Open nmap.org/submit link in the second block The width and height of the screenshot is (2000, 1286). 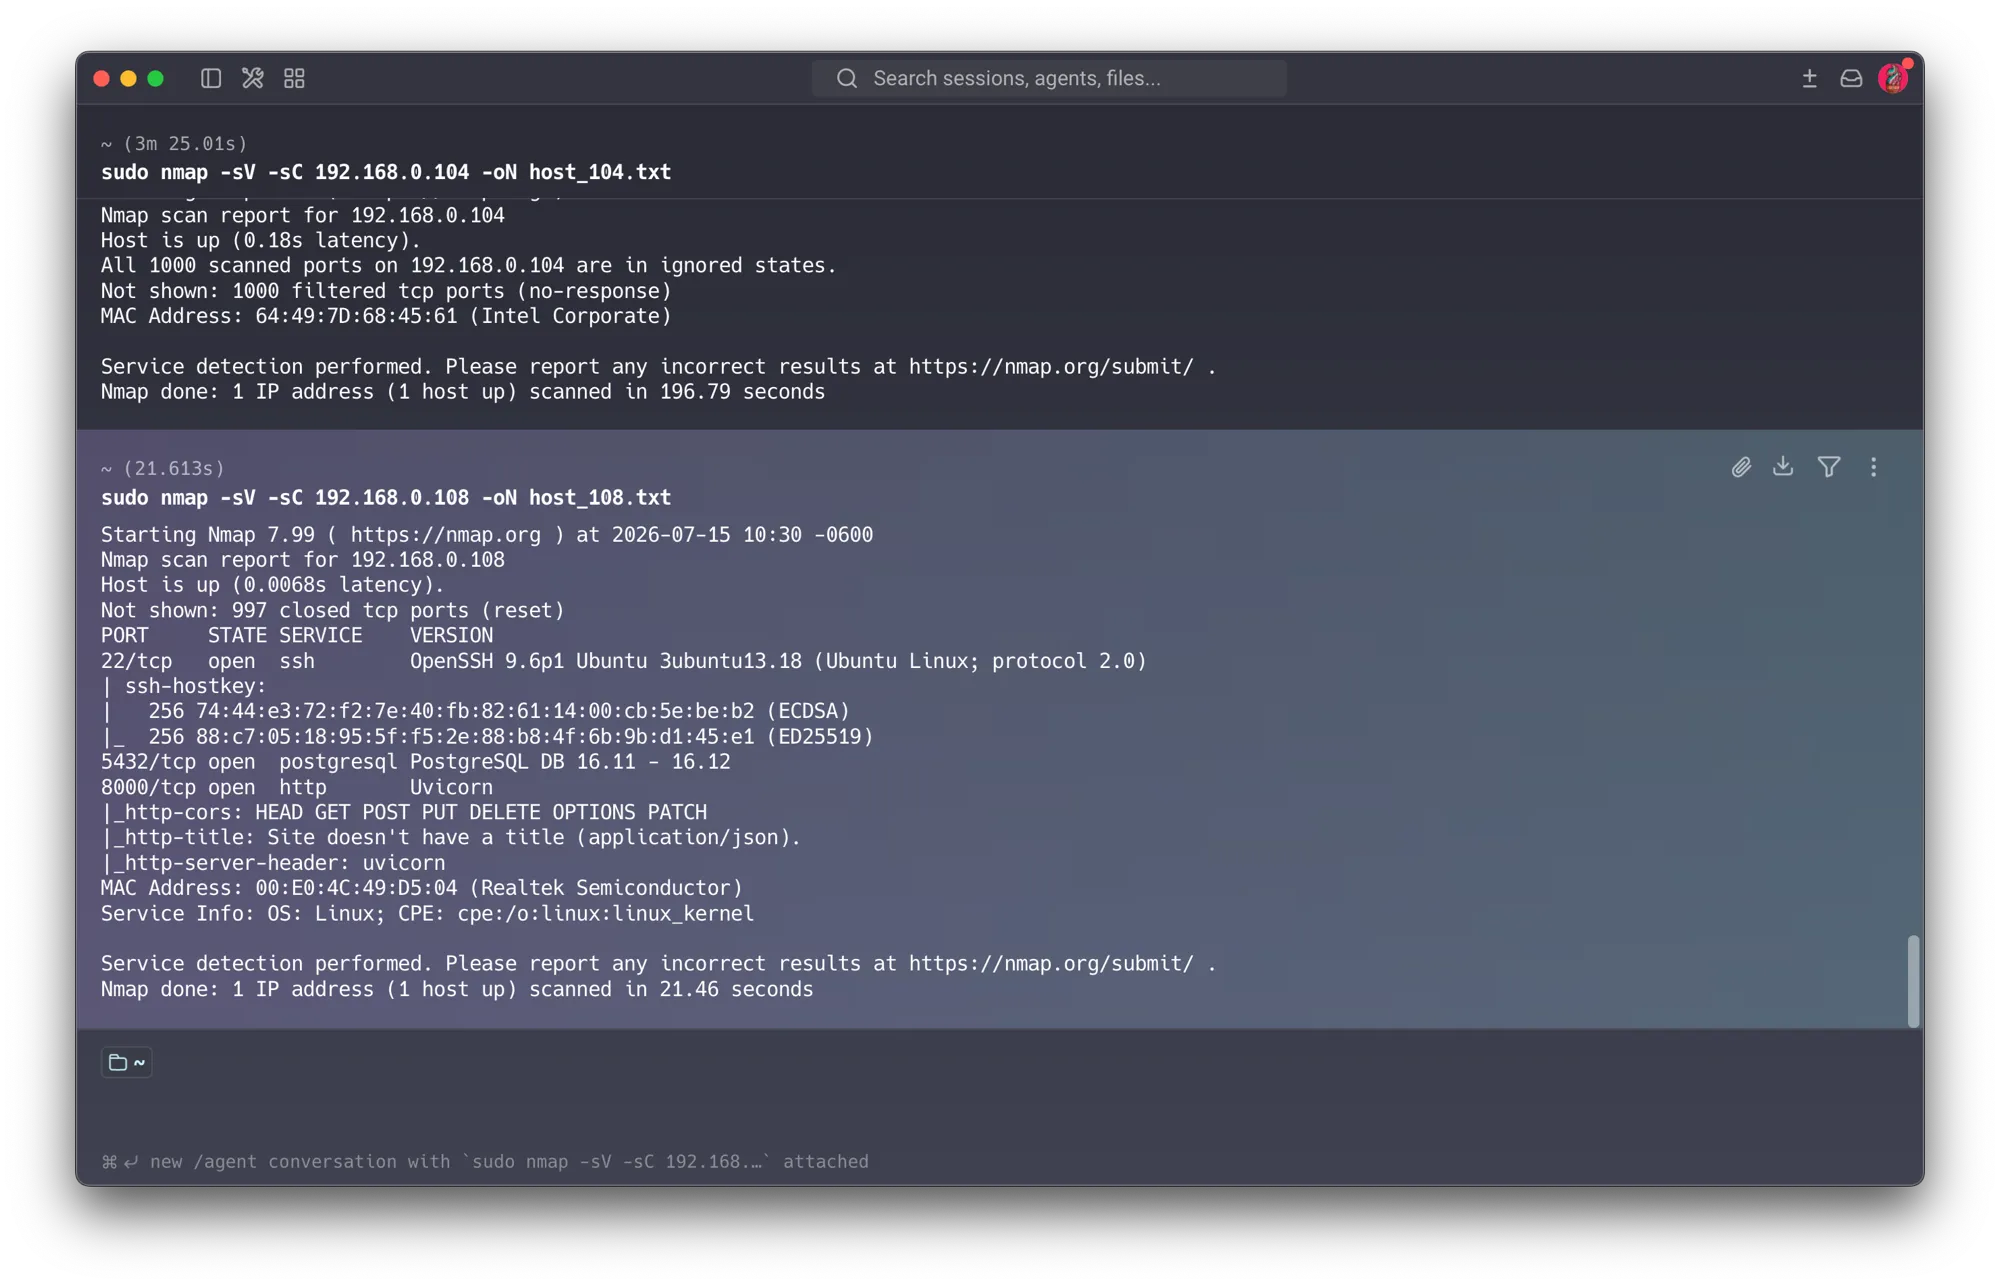(1051, 963)
